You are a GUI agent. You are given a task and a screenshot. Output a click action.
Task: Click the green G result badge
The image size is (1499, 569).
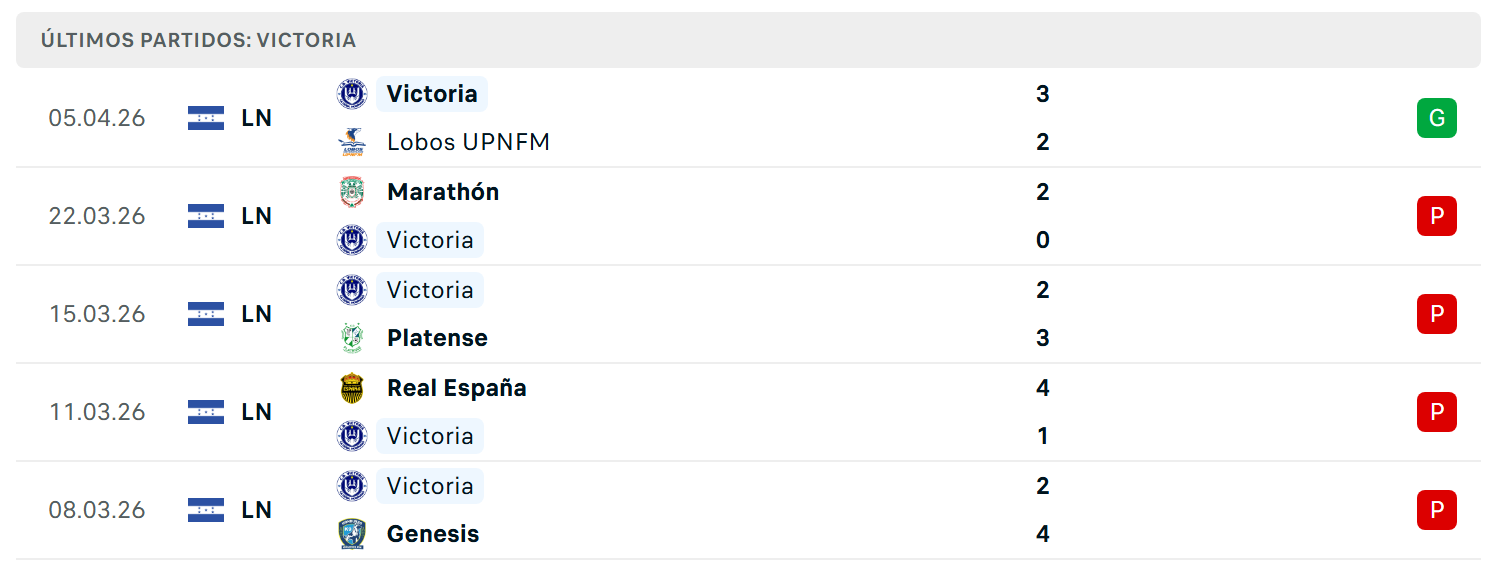pos(1437,118)
